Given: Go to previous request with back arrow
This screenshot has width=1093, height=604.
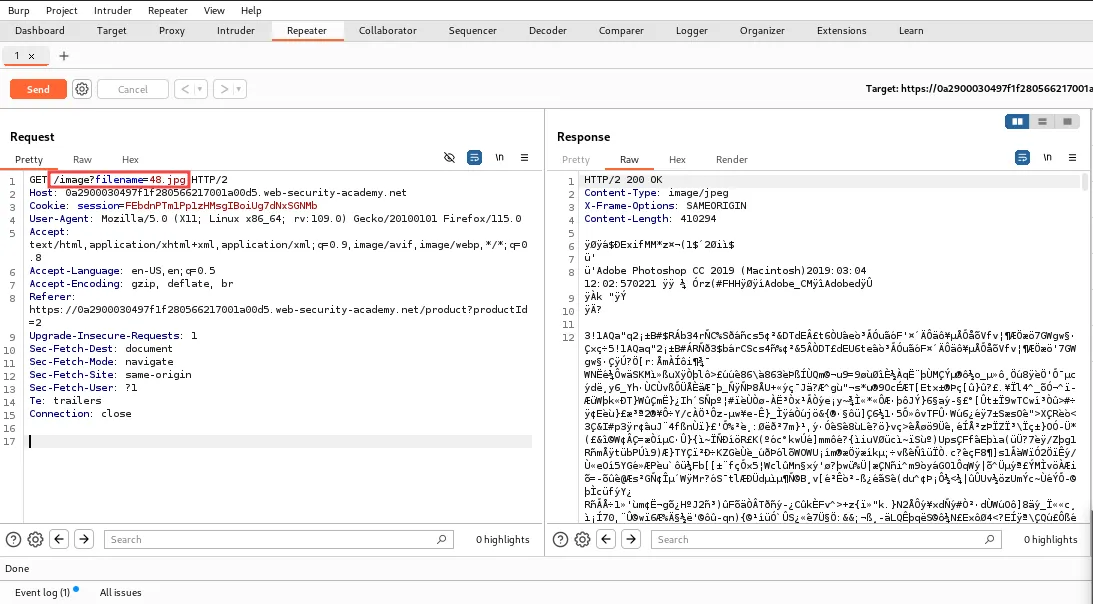Looking at the screenshot, I should coord(185,89).
